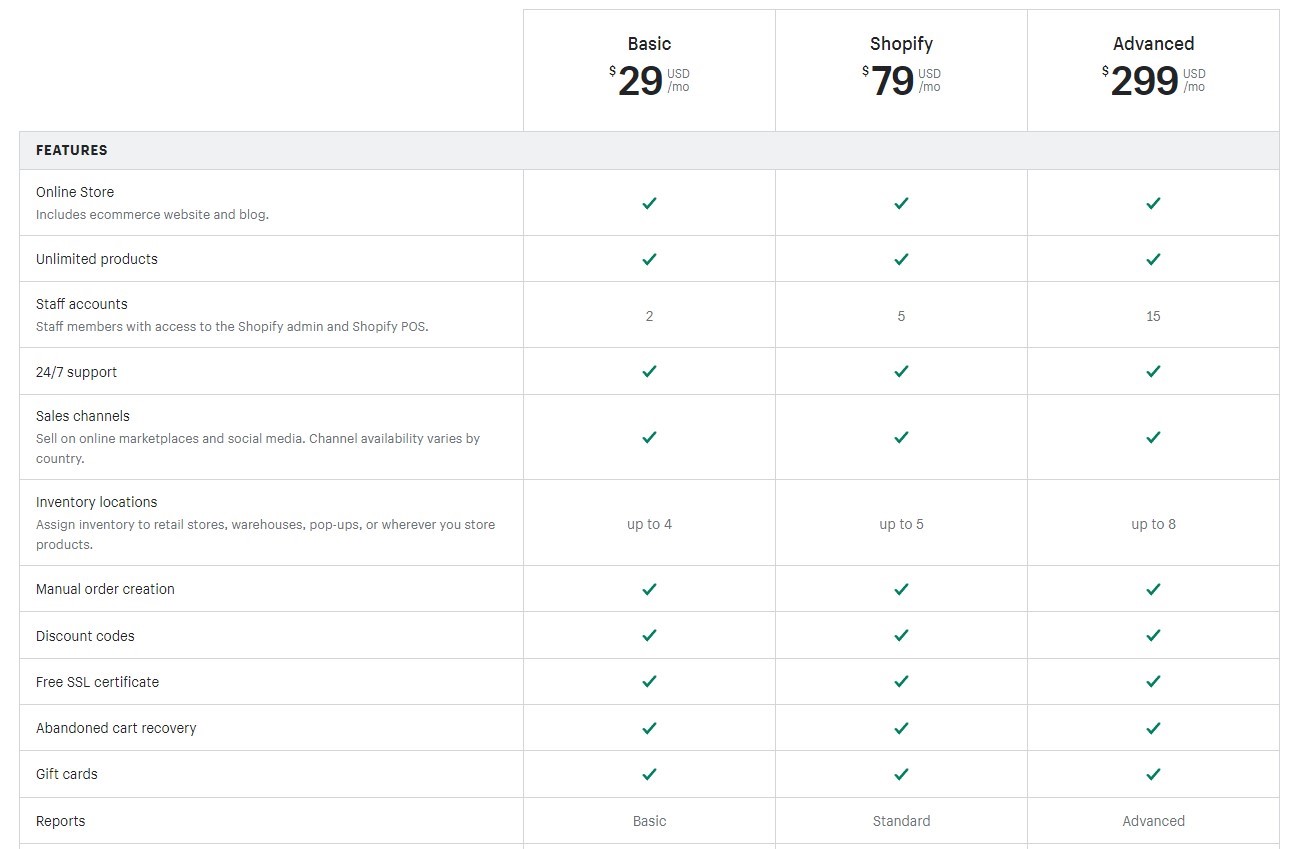
Task: Click 'up to 8' inventory locations value
Action: pos(1153,524)
